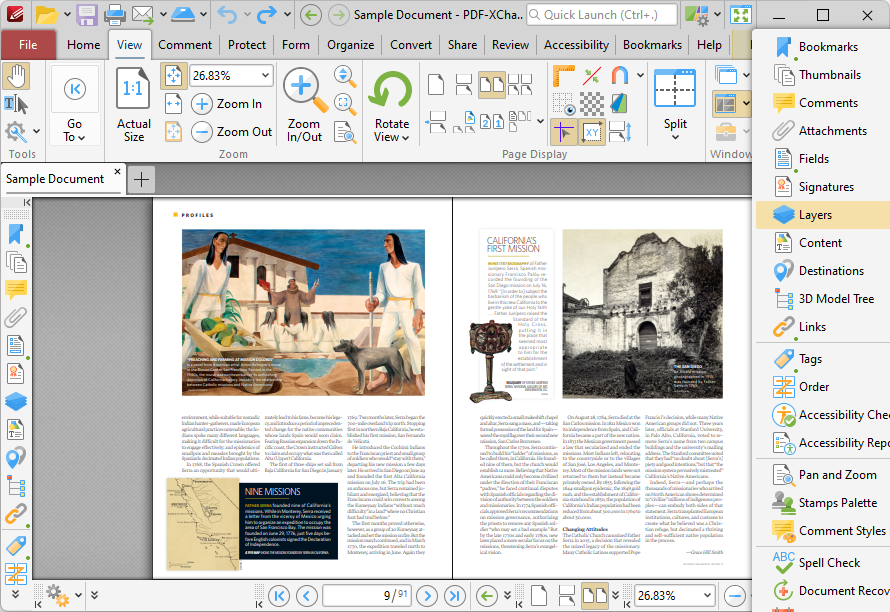This screenshot has width=890, height=612.
Task: Click Zoom In button
Action: pyautogui.click(x=228, y=104)
